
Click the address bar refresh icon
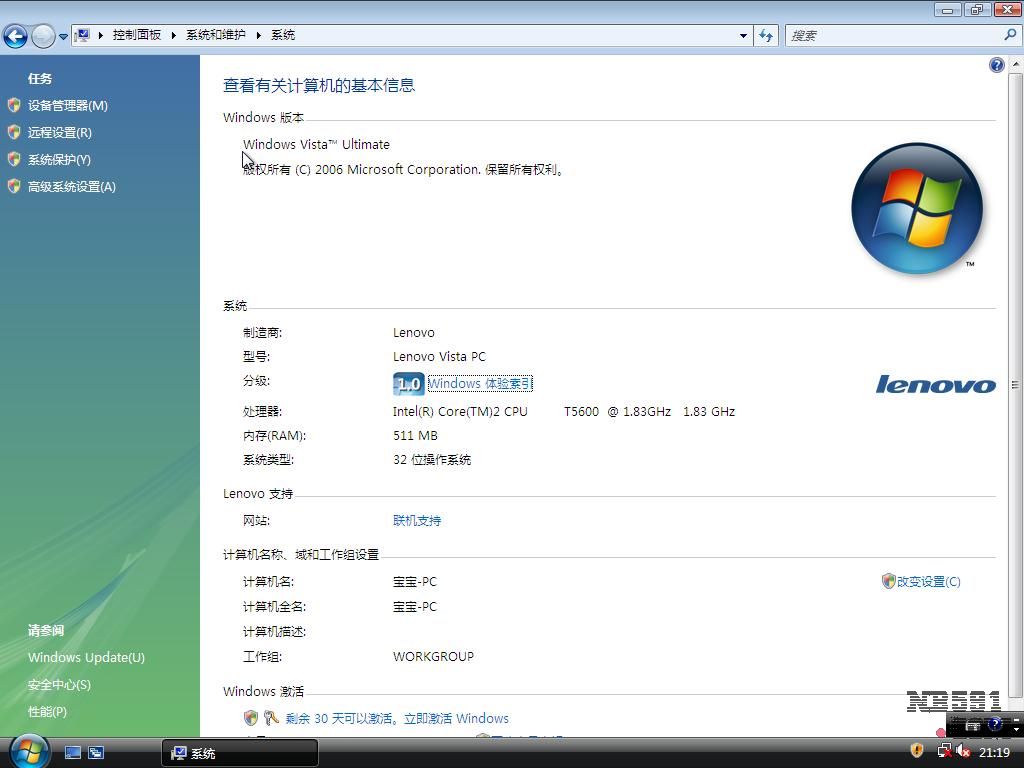766,35
